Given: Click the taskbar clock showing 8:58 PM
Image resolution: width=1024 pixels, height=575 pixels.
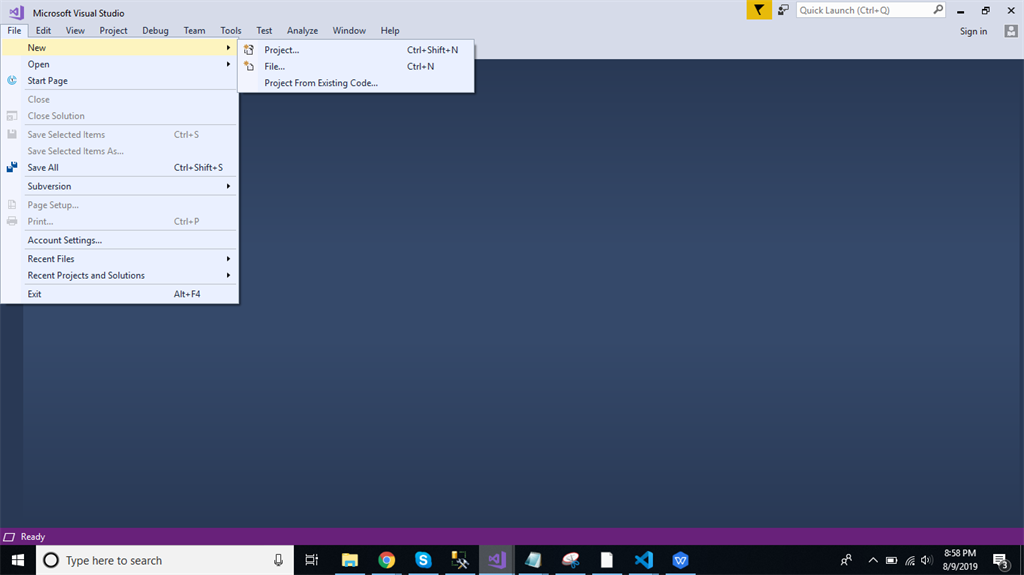Looking at the screenshot, I should (960, 560).
